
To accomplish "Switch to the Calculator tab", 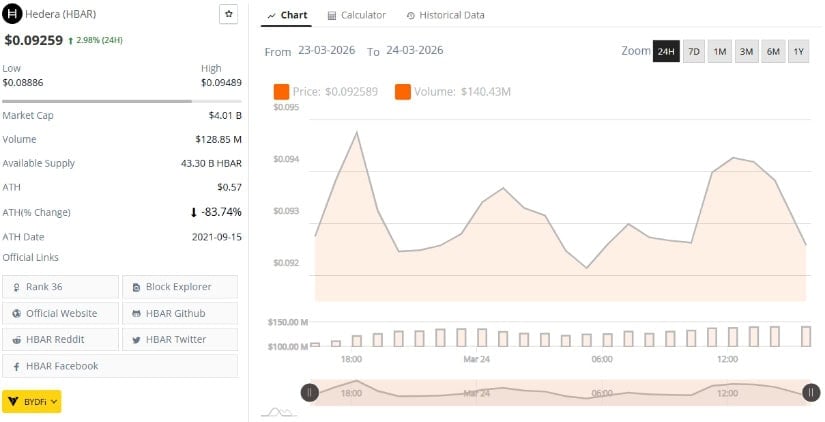I will point(356,15).
